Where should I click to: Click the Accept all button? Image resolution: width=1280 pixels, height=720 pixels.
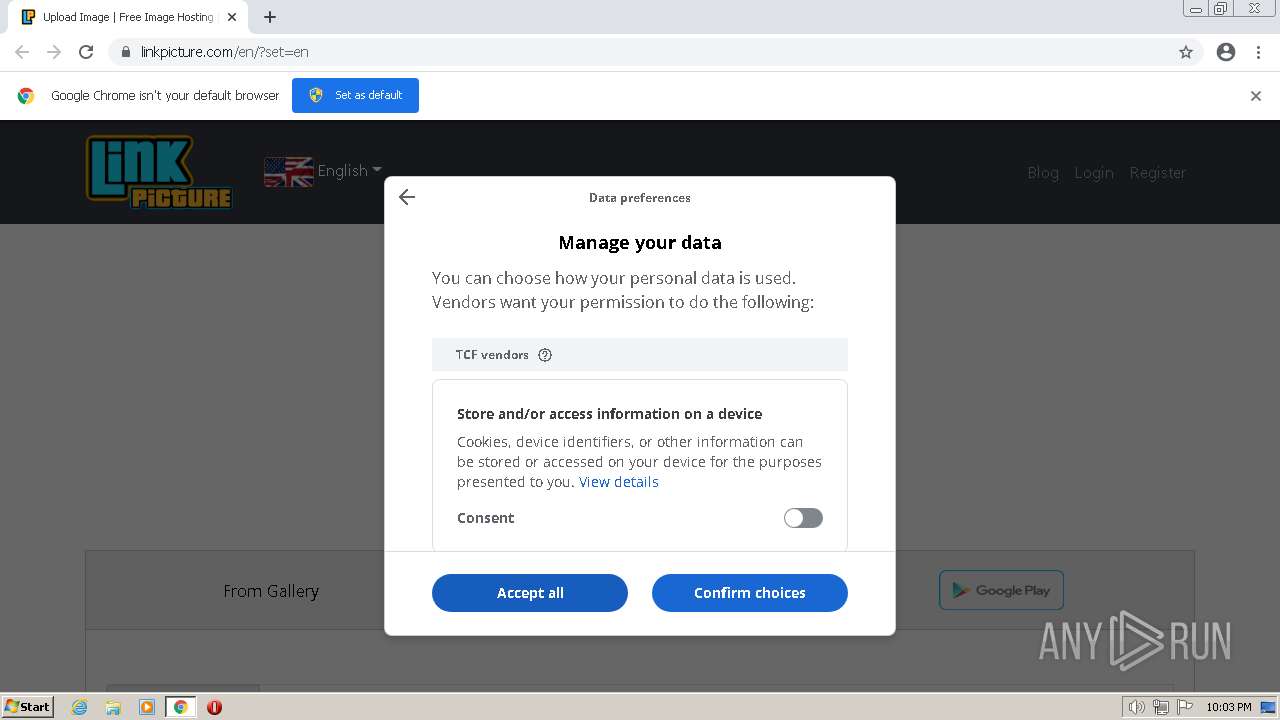(530, 593)
